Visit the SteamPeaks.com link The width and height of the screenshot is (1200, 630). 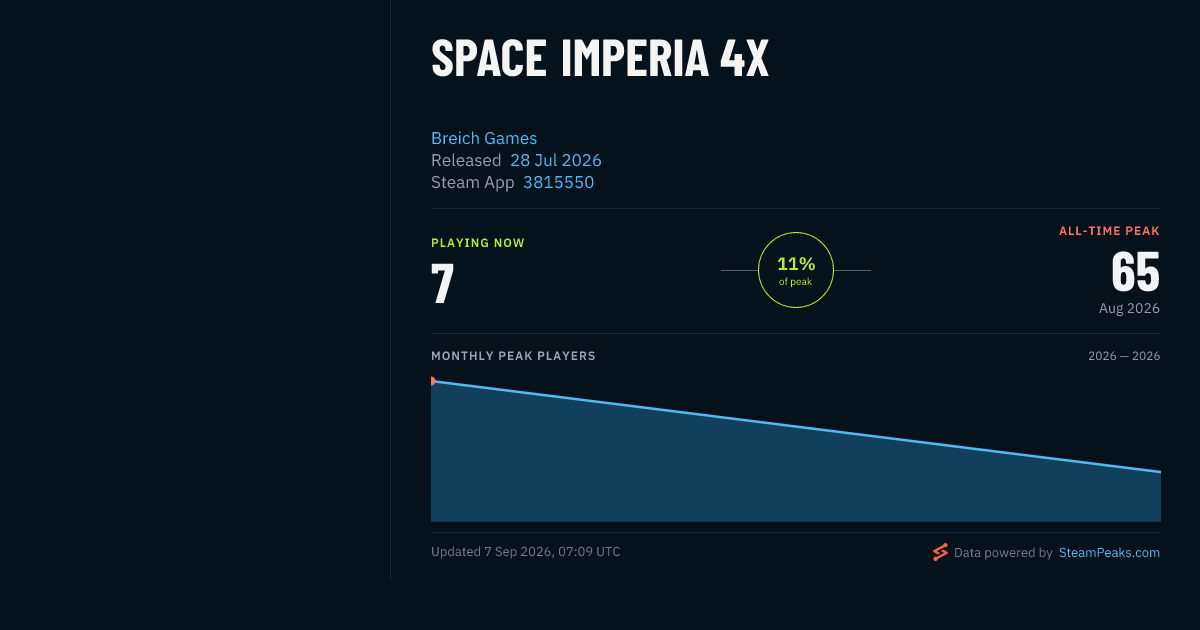pos(1109,552)
